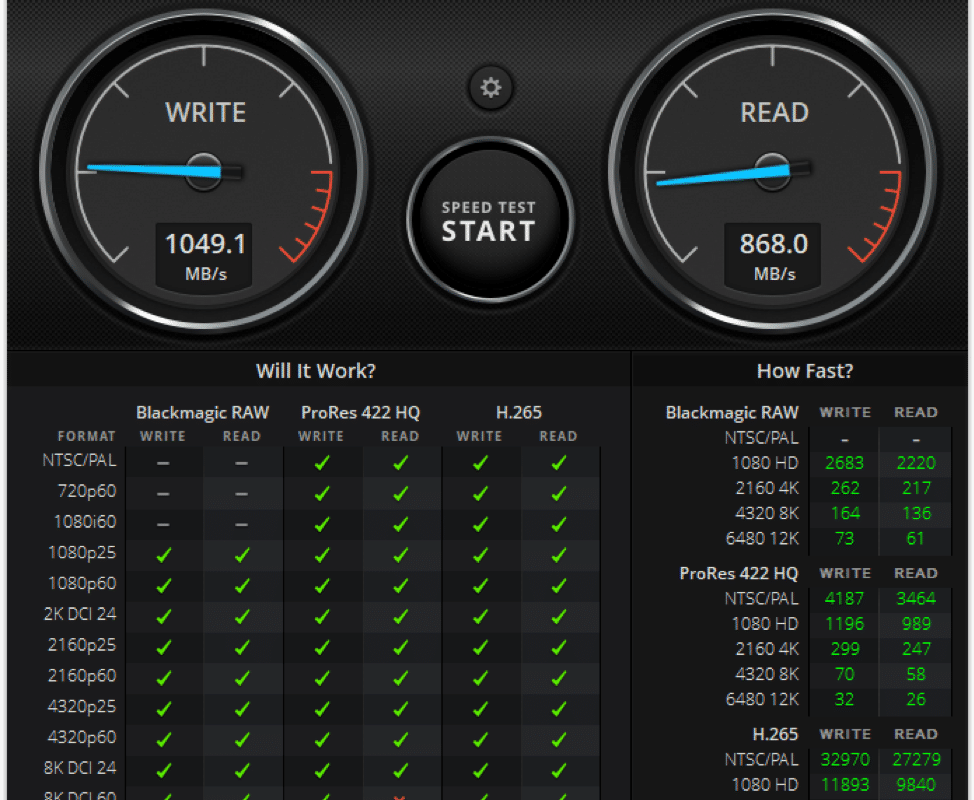Click 8K DCI 24 H.265 read checkmark
This screenshot has width=974, height=800.
point(559,770)
